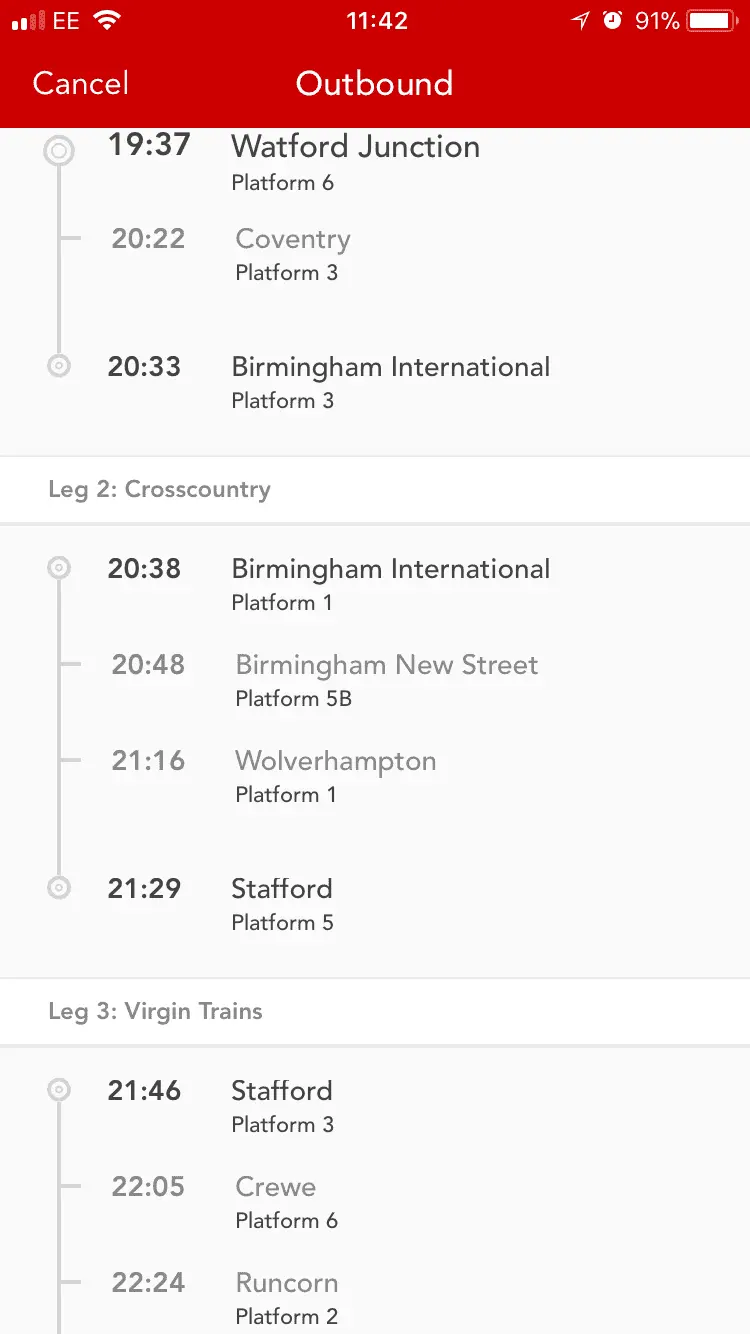Tap the Wi-Fi icon in status bar
Image resolution: width=750 pixels, height=1334 pixels.
click(x=106, y=21)
